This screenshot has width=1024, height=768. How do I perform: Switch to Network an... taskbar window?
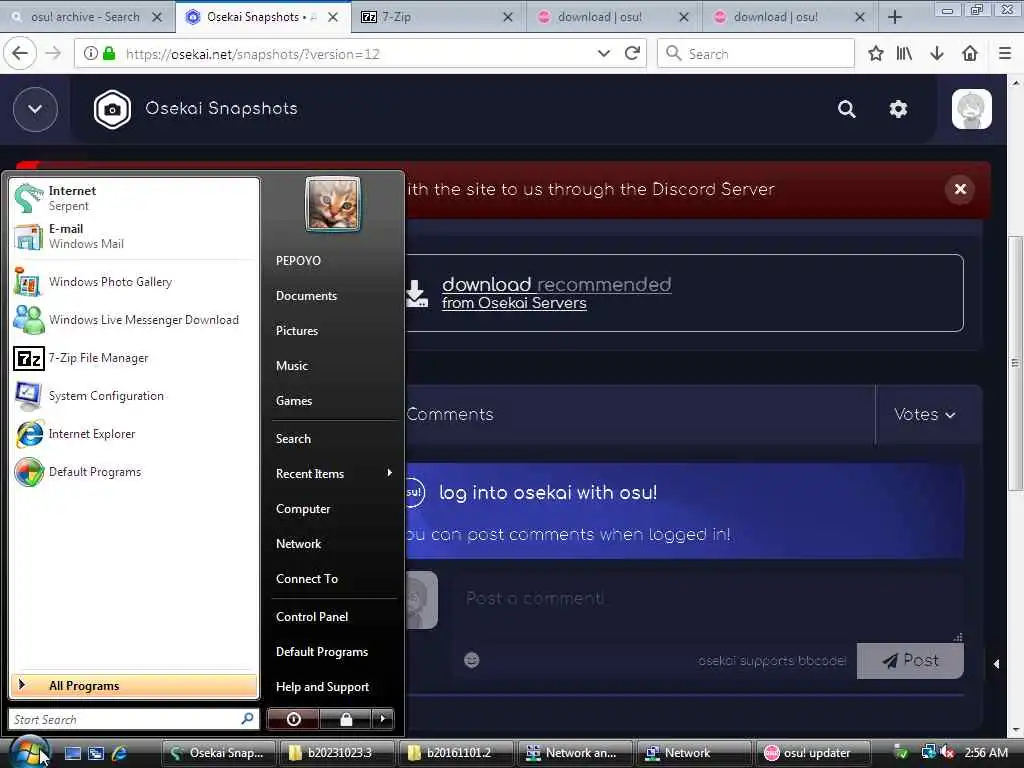[575, 753]
